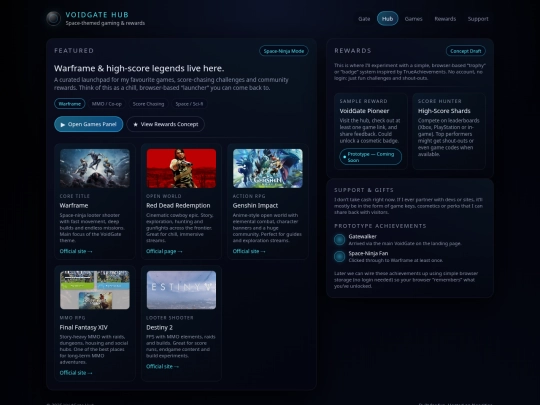The width and height of the screenshot is (540, 405).
Task: Open the Rewards nav item
Action: pyautogui.click(x=445, y=19)
